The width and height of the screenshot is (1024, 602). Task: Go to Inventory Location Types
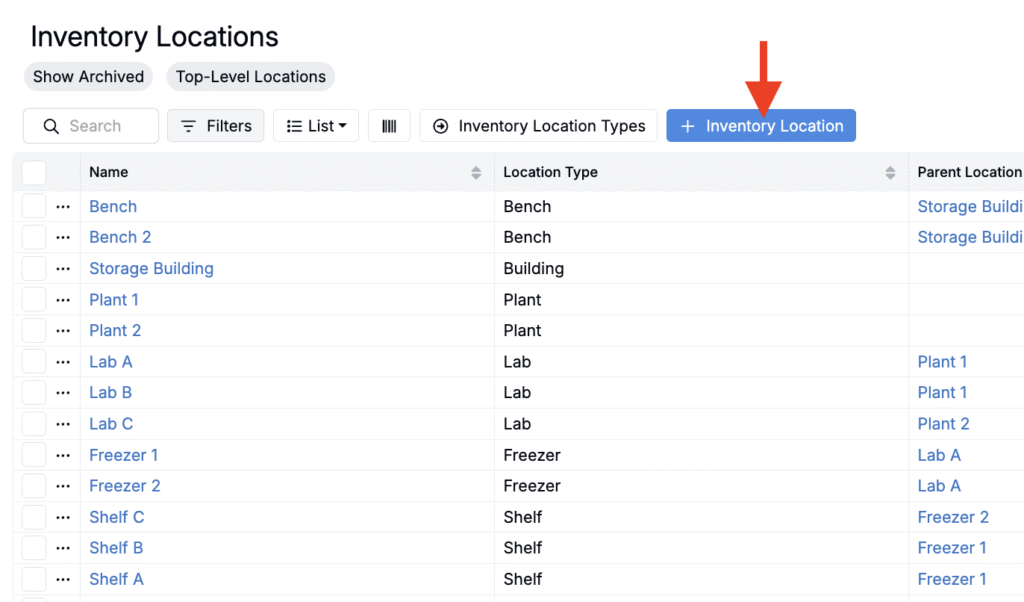tap(539, 126)
